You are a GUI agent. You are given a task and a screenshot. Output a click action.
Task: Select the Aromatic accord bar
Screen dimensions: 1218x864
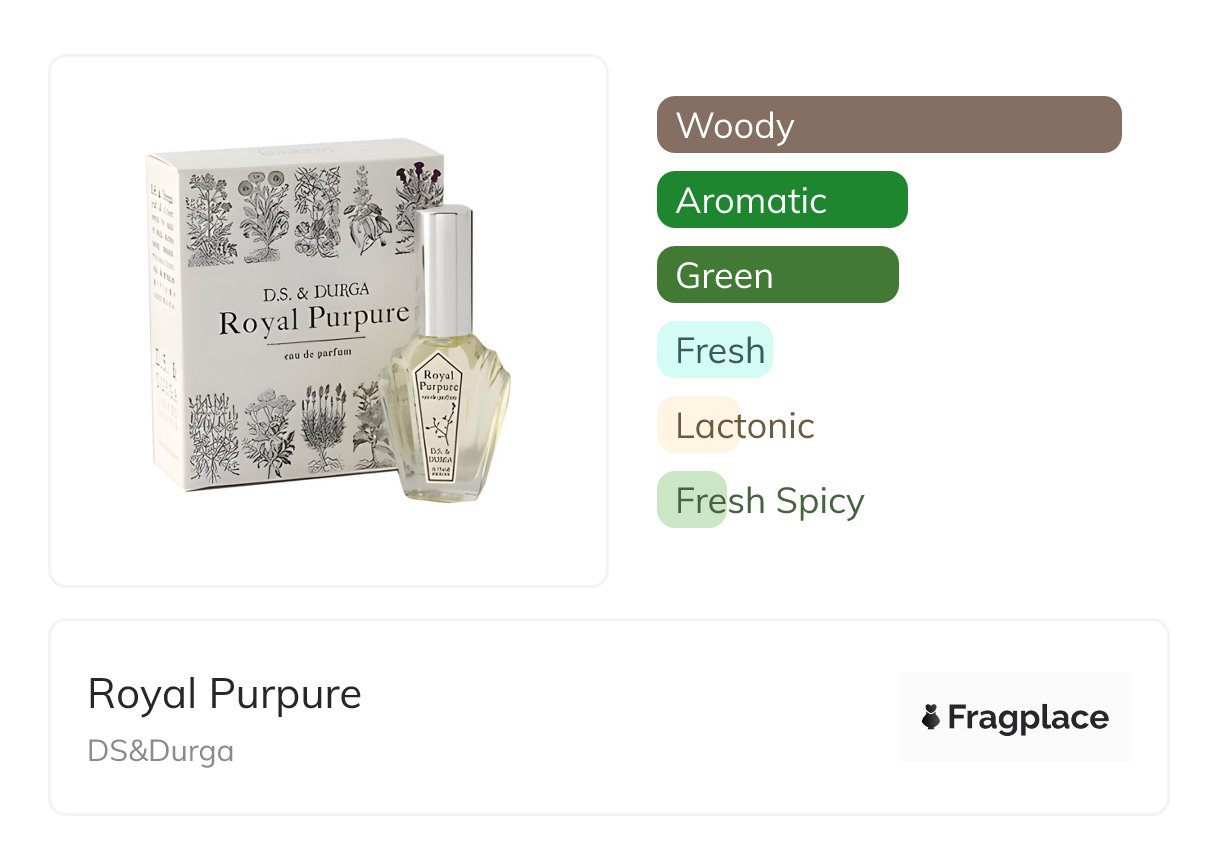pos(781,200)
